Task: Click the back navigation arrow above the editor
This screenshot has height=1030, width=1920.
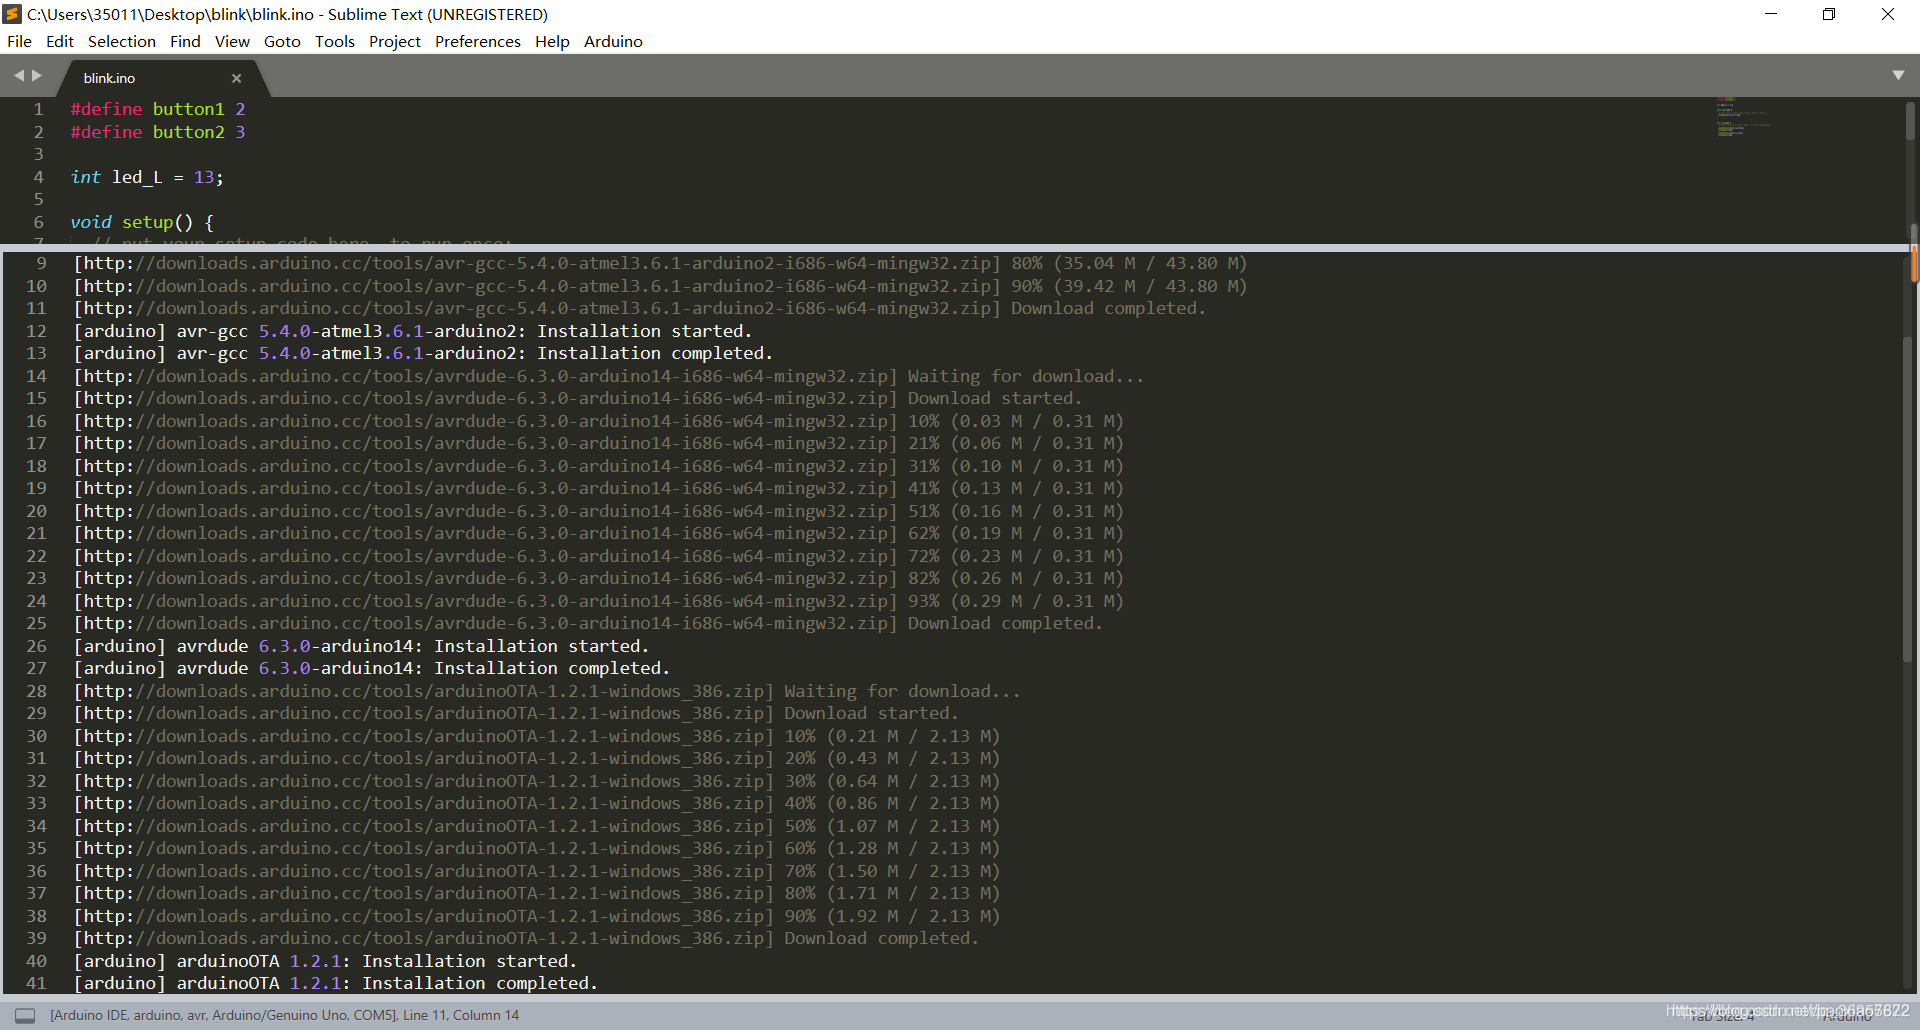Action: coord(18,75)
